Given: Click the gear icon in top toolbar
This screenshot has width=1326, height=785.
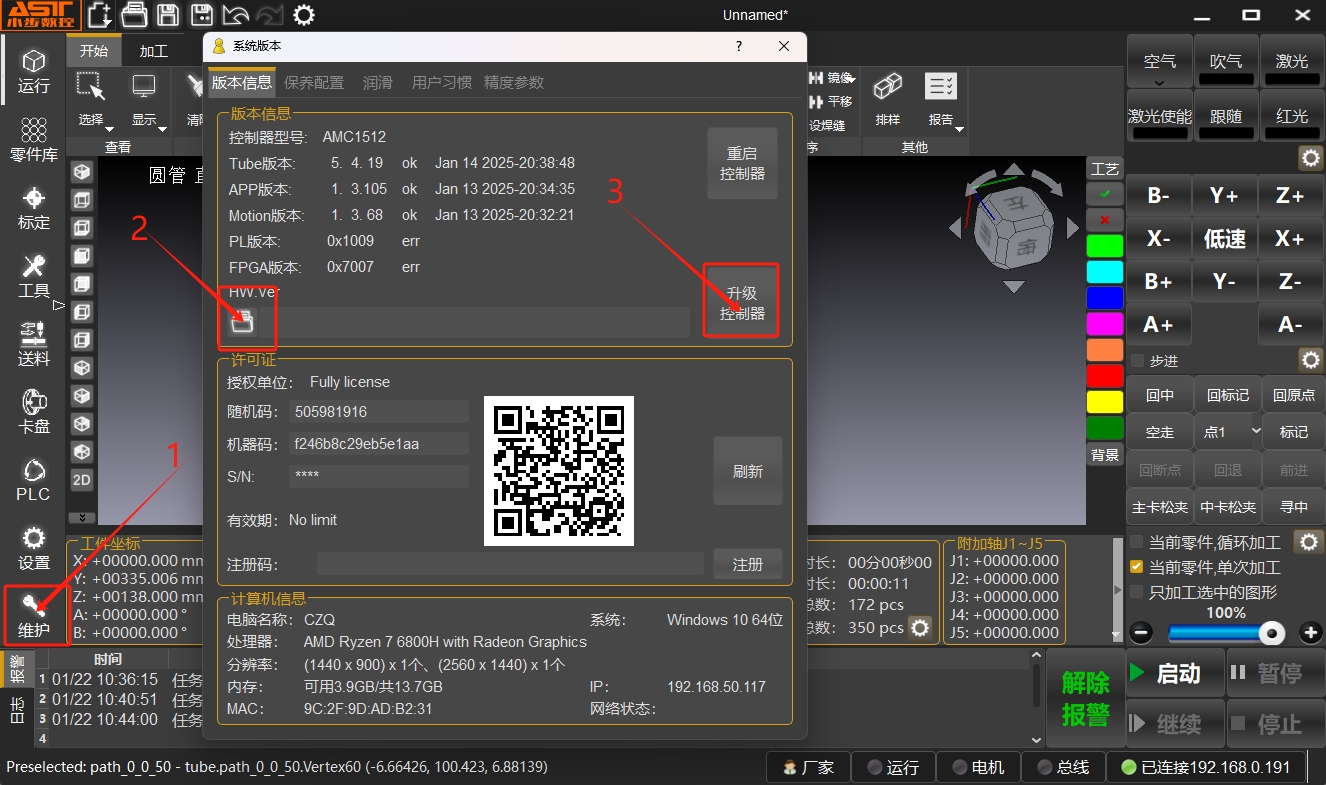Looking at the screenshot, I should pyautogui.click(x=304, y=15).
